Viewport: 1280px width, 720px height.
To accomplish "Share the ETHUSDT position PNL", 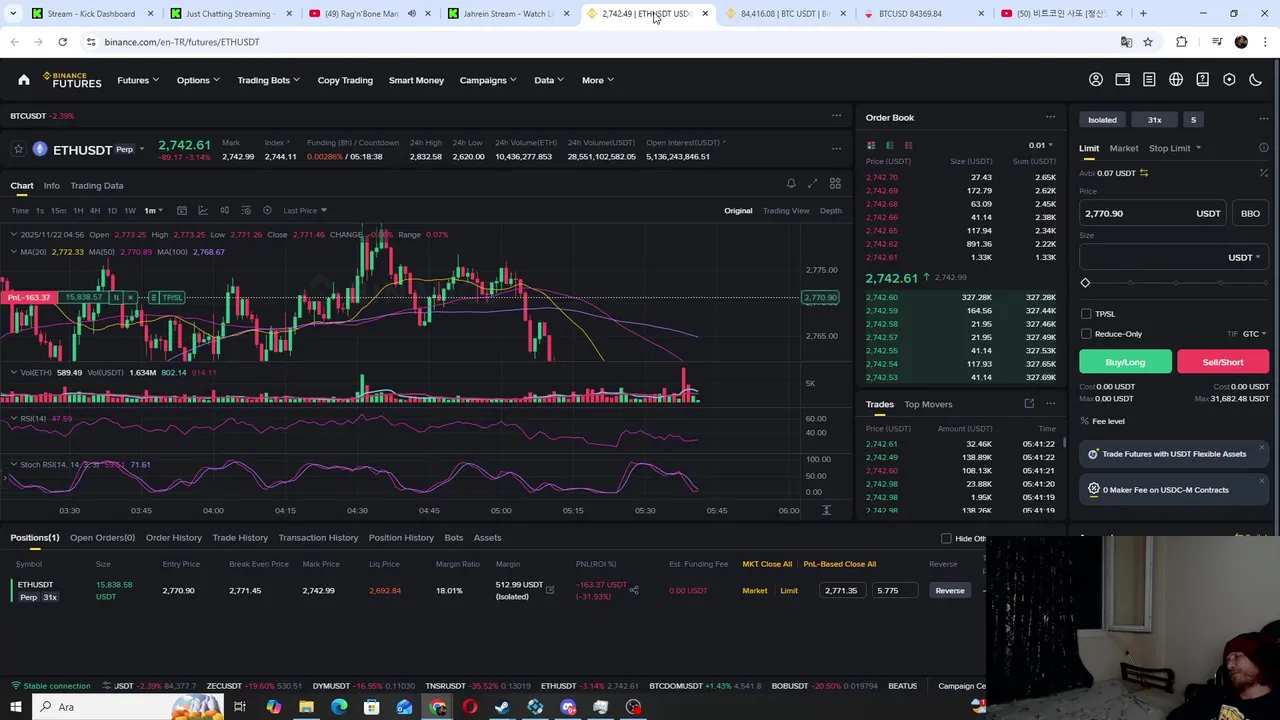I will (633, 590).
